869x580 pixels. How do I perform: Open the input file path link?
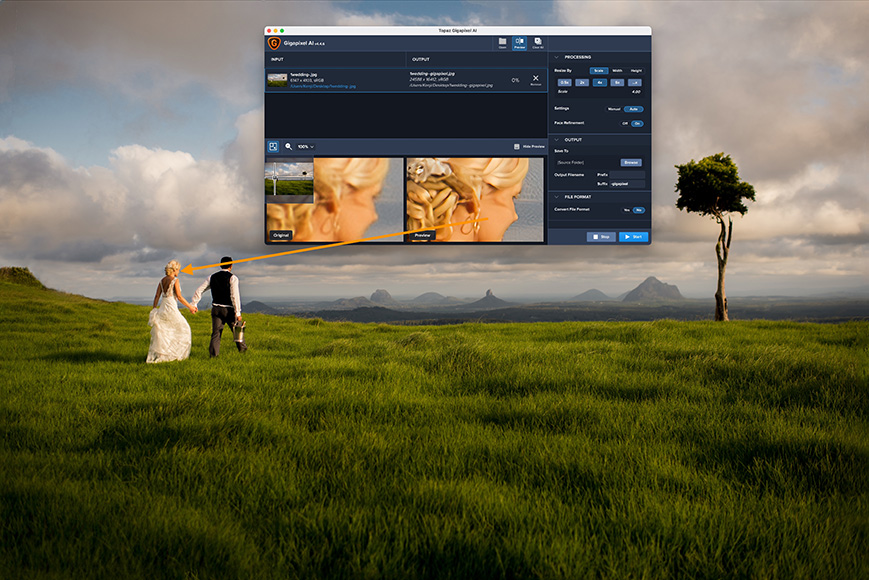[323, 86]
